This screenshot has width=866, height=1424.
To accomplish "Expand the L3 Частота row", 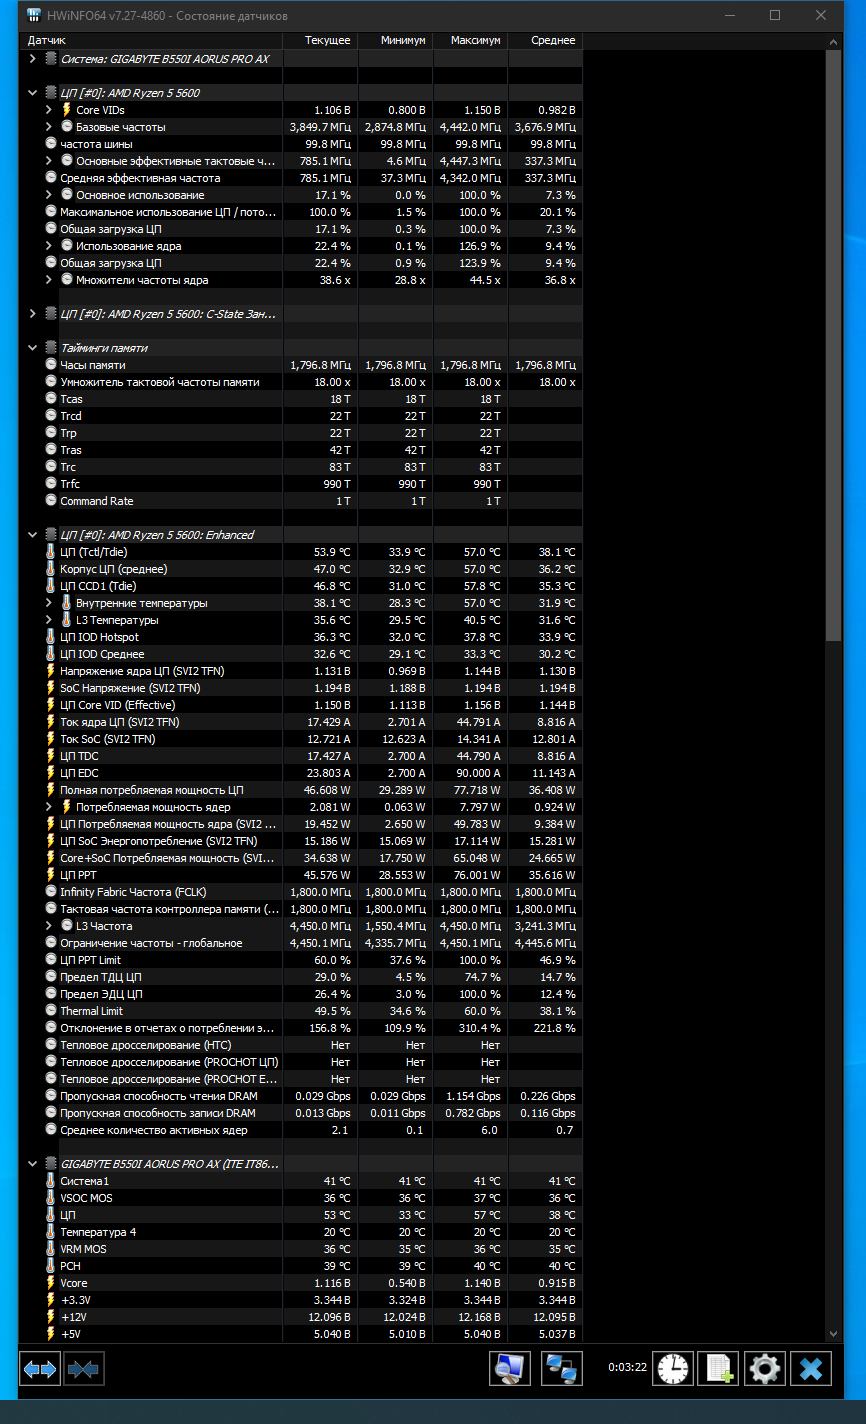I will 49,926.
